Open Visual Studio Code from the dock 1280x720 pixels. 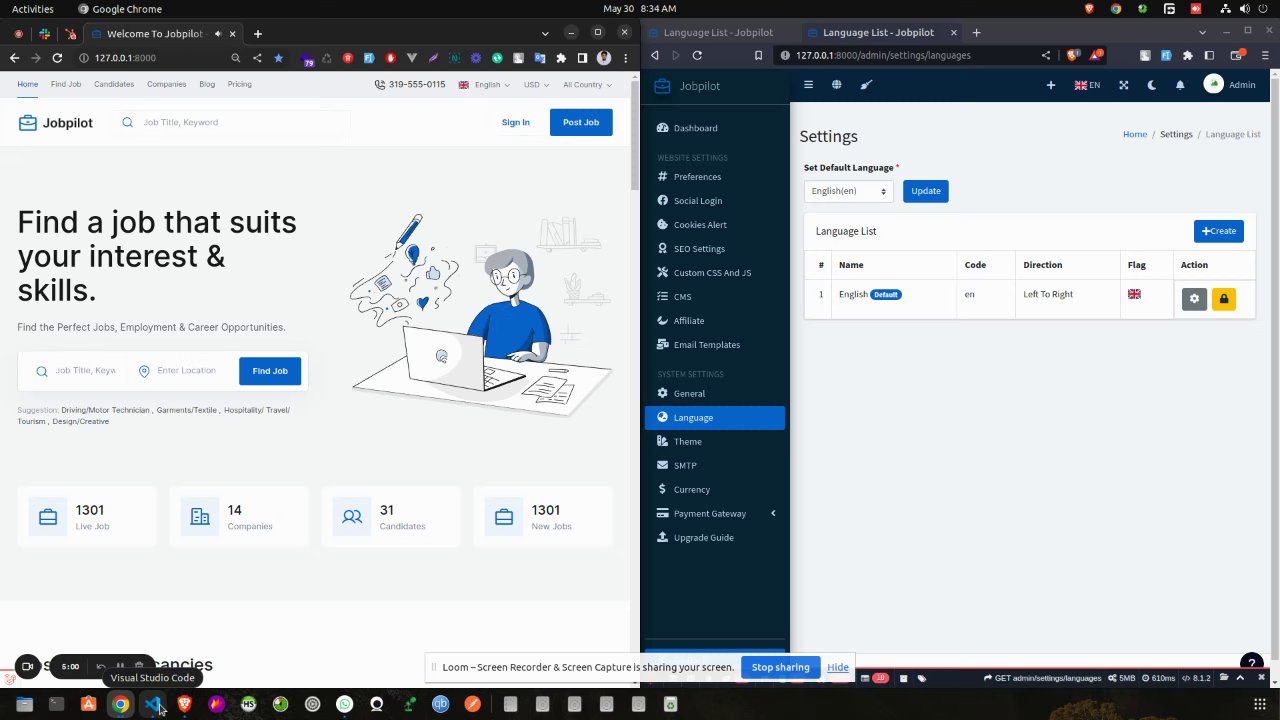pos(152,704)
